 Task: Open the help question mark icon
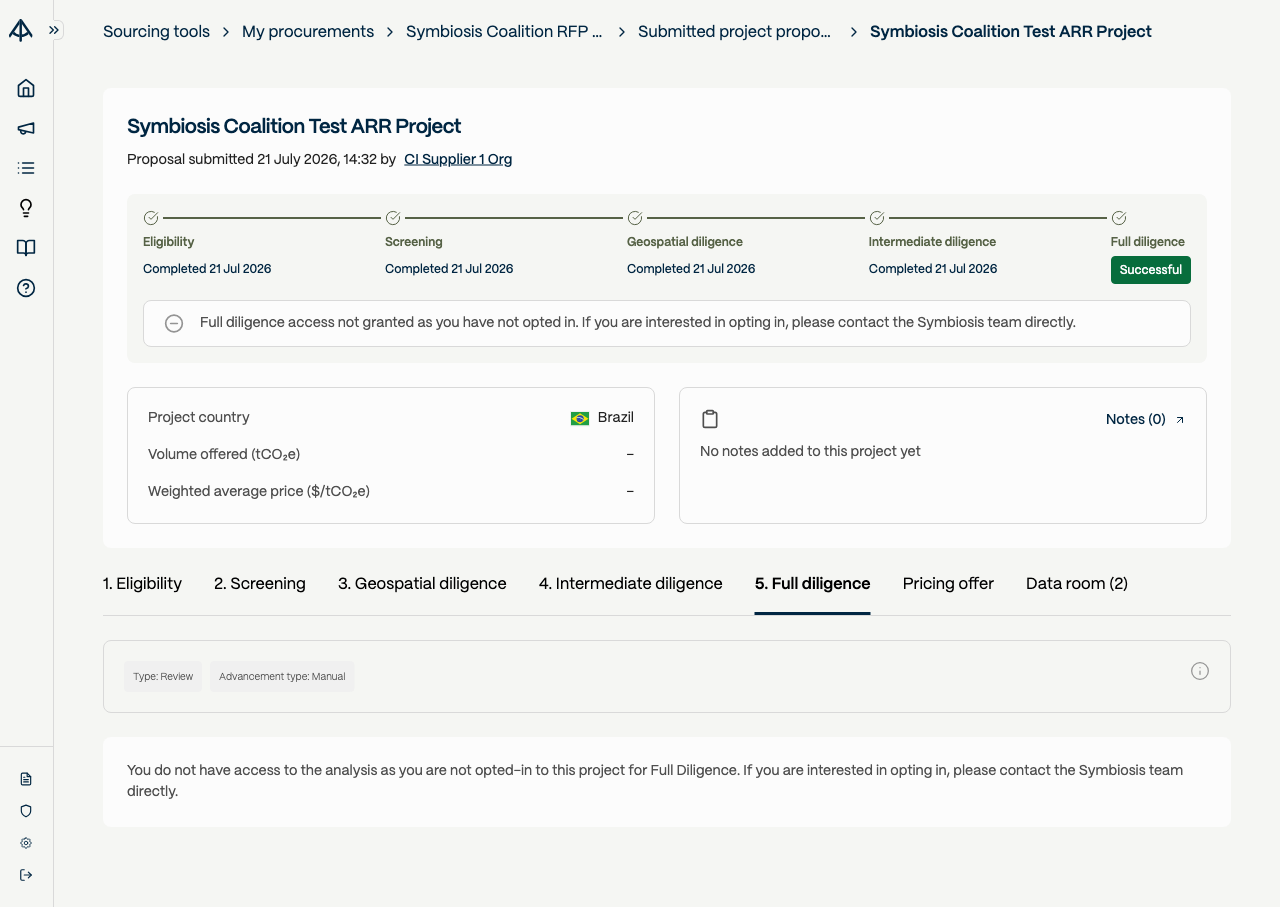26,288
